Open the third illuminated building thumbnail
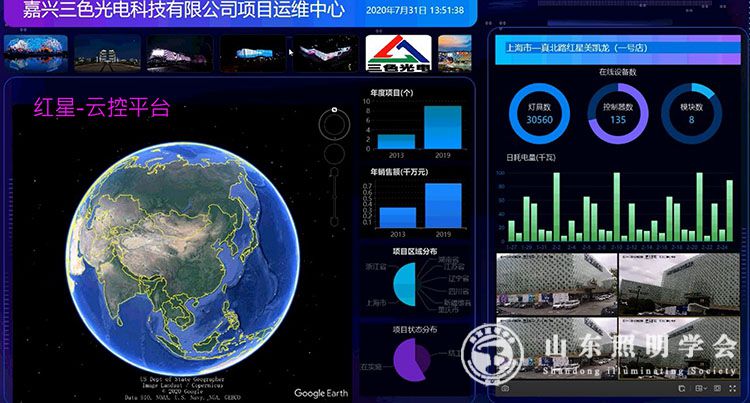The image size is (750, 403). [x=180, y=53]
